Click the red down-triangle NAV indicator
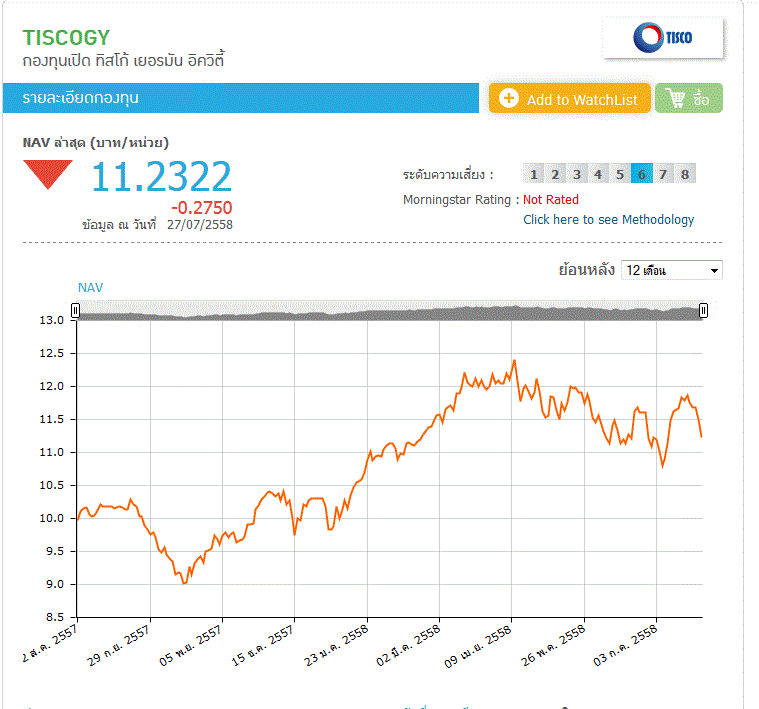The width and height of the screenshot is (759, 709). pos(48,174)
